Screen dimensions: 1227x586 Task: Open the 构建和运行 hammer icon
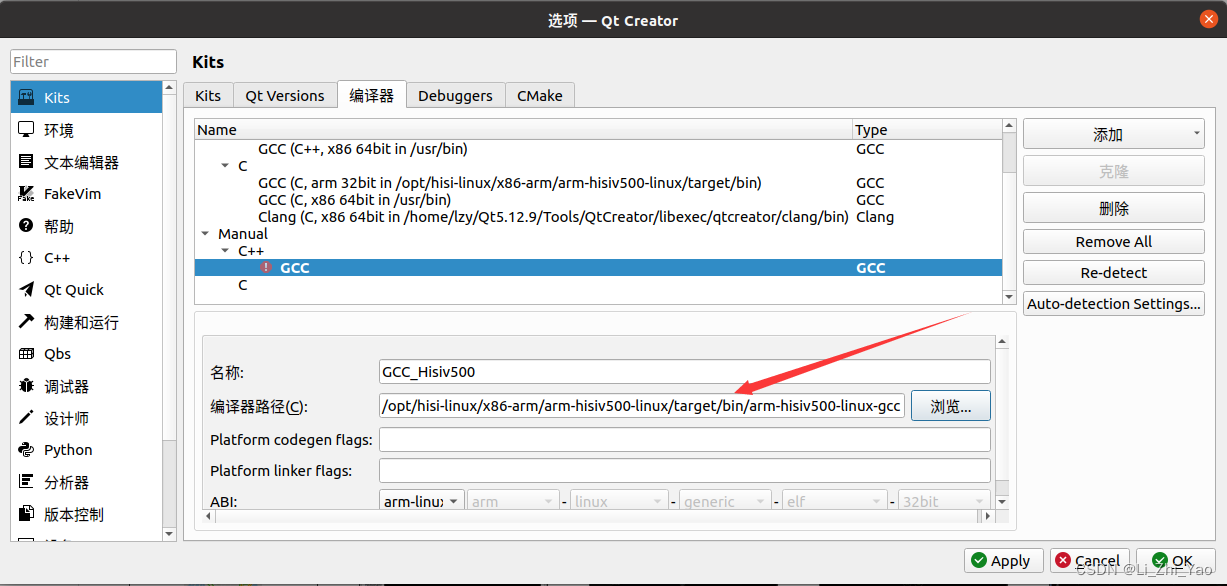pos(27,321)
